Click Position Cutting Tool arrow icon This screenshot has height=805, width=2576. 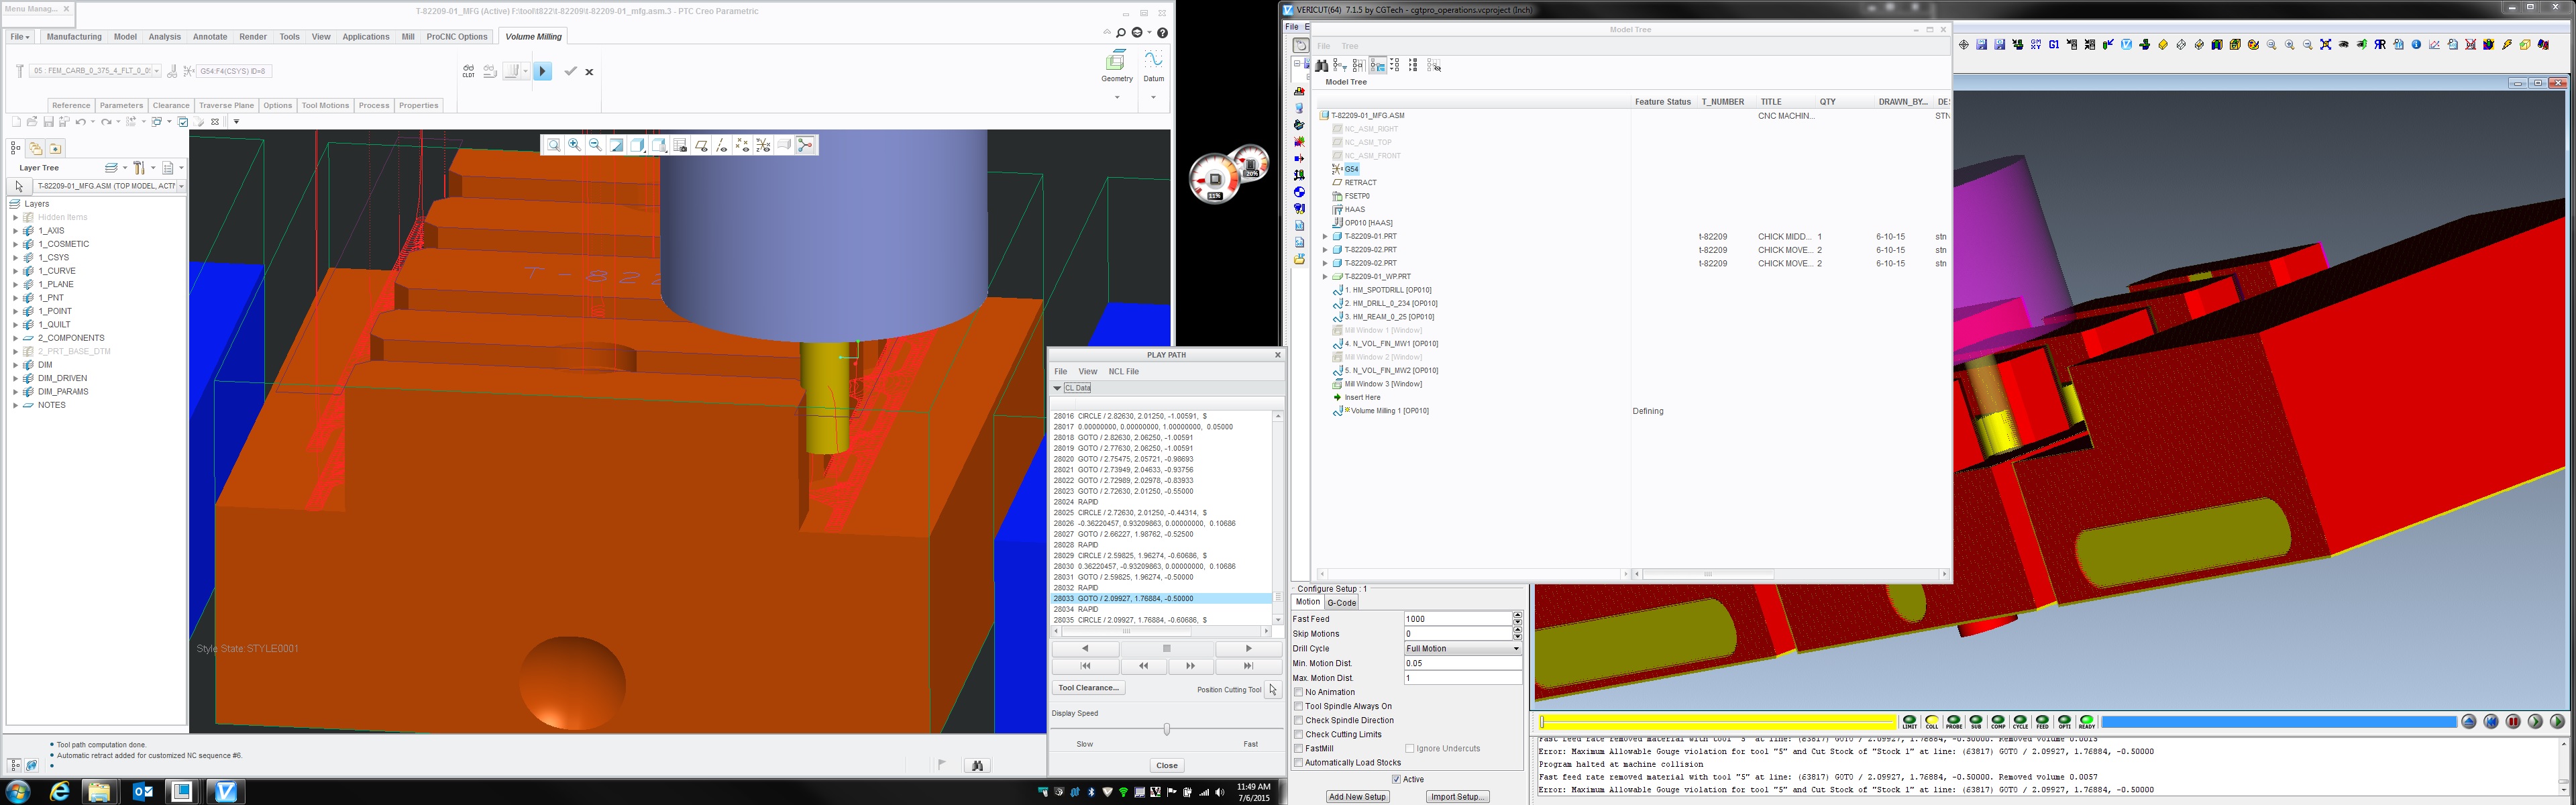tap(1273, 689)
